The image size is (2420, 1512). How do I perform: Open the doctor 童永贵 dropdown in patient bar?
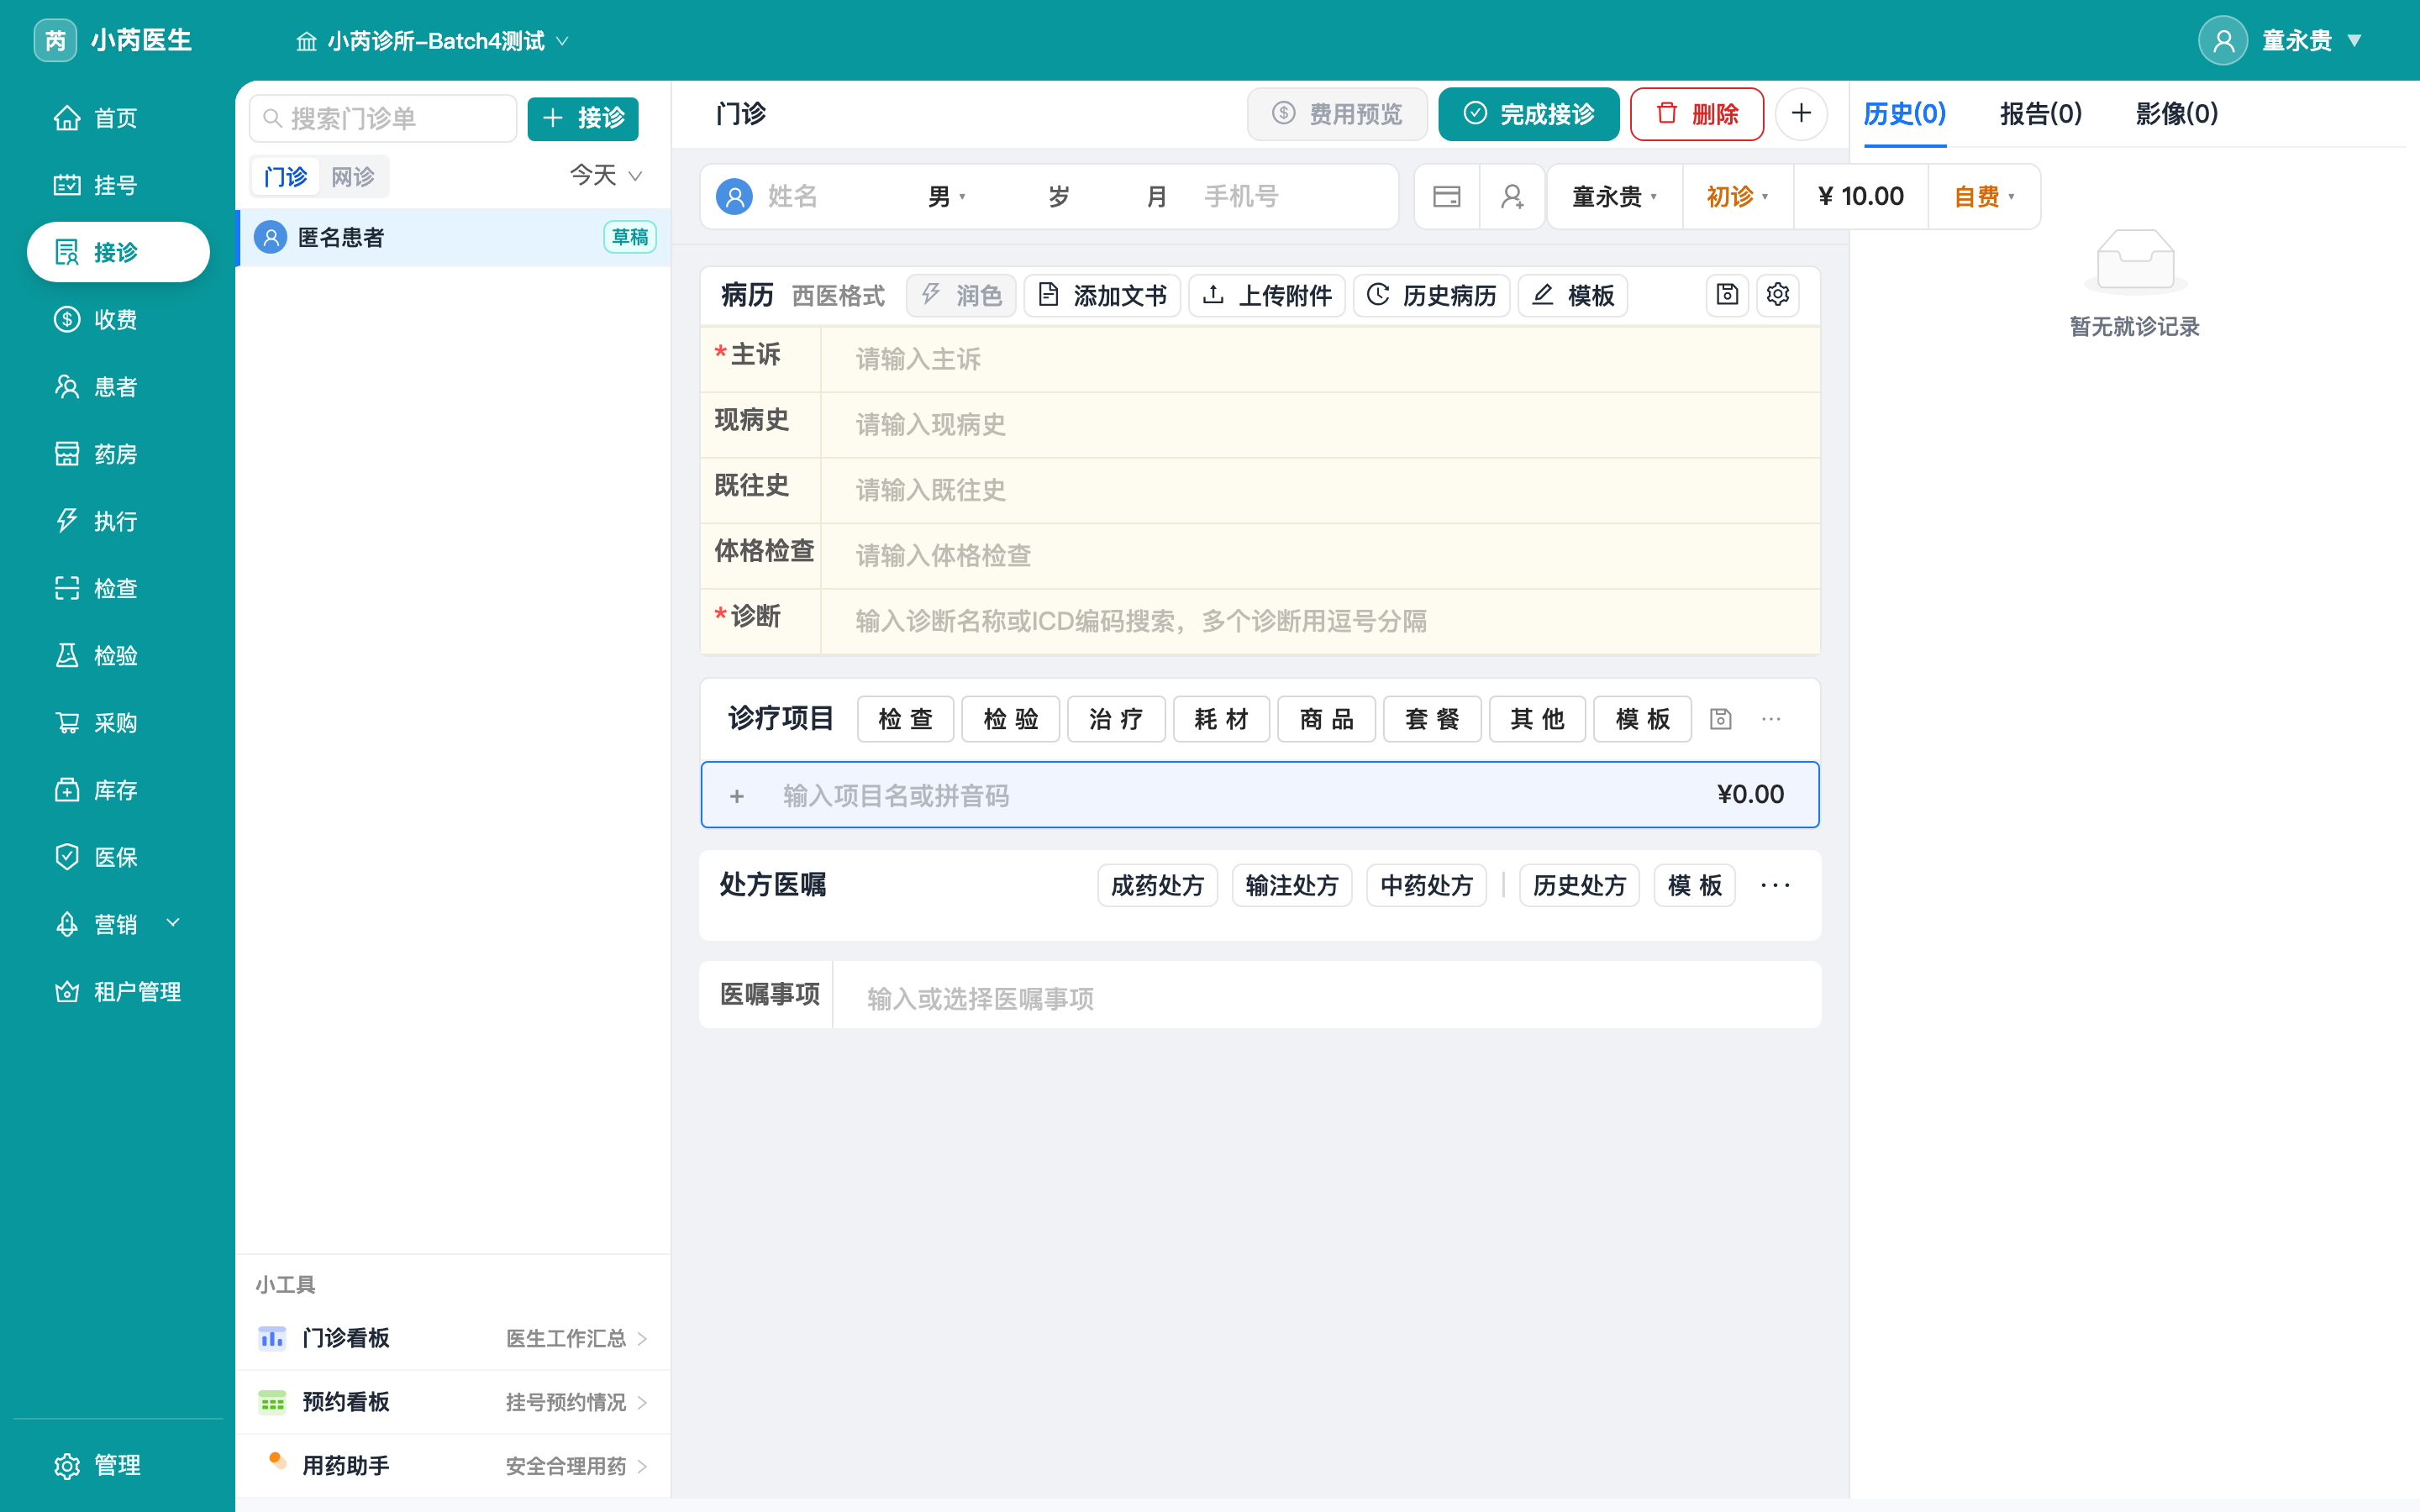pos(1614,197)
